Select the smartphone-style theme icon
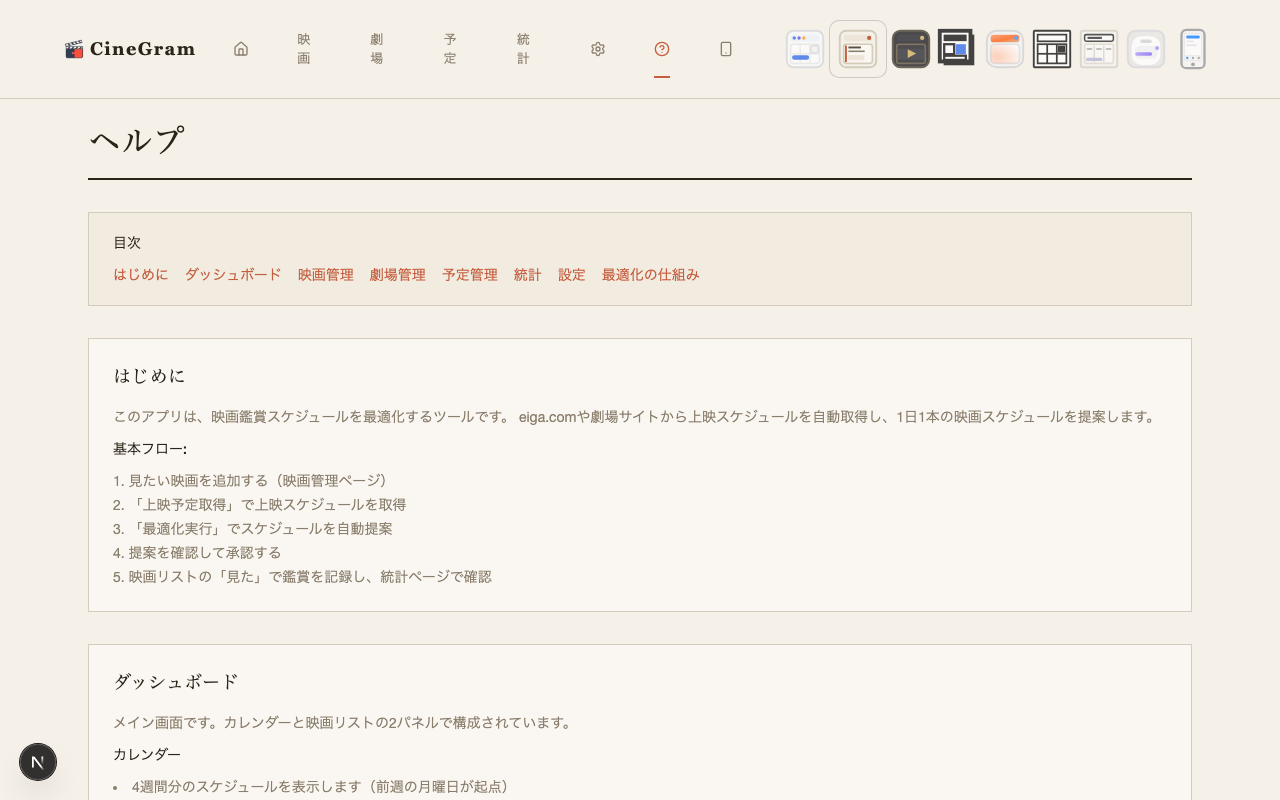 [x=1192, y=49]
